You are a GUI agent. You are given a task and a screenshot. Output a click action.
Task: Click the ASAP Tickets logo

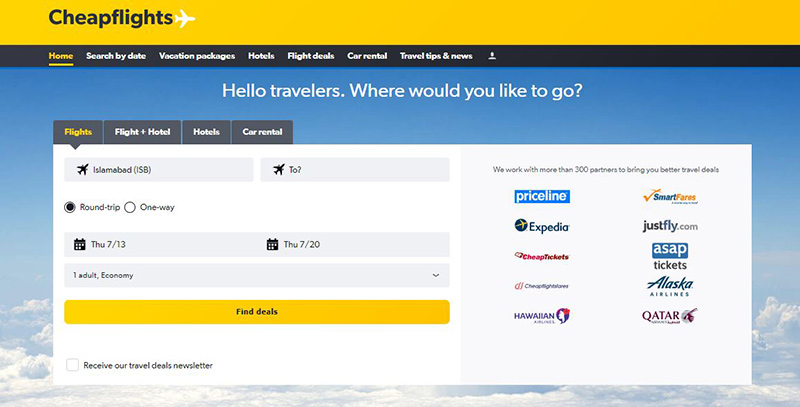(x=669, y=256)
